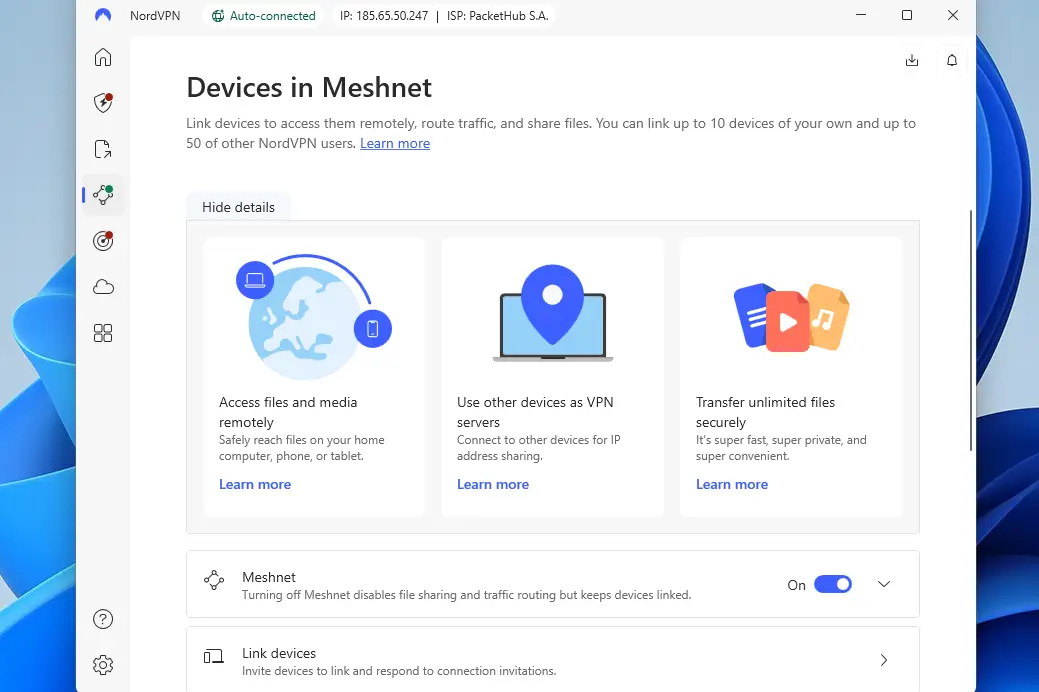This screenshot has width=1039, height=692.
Task: Click Transfer unlimited files securely heading
Action: pos(765,412)
